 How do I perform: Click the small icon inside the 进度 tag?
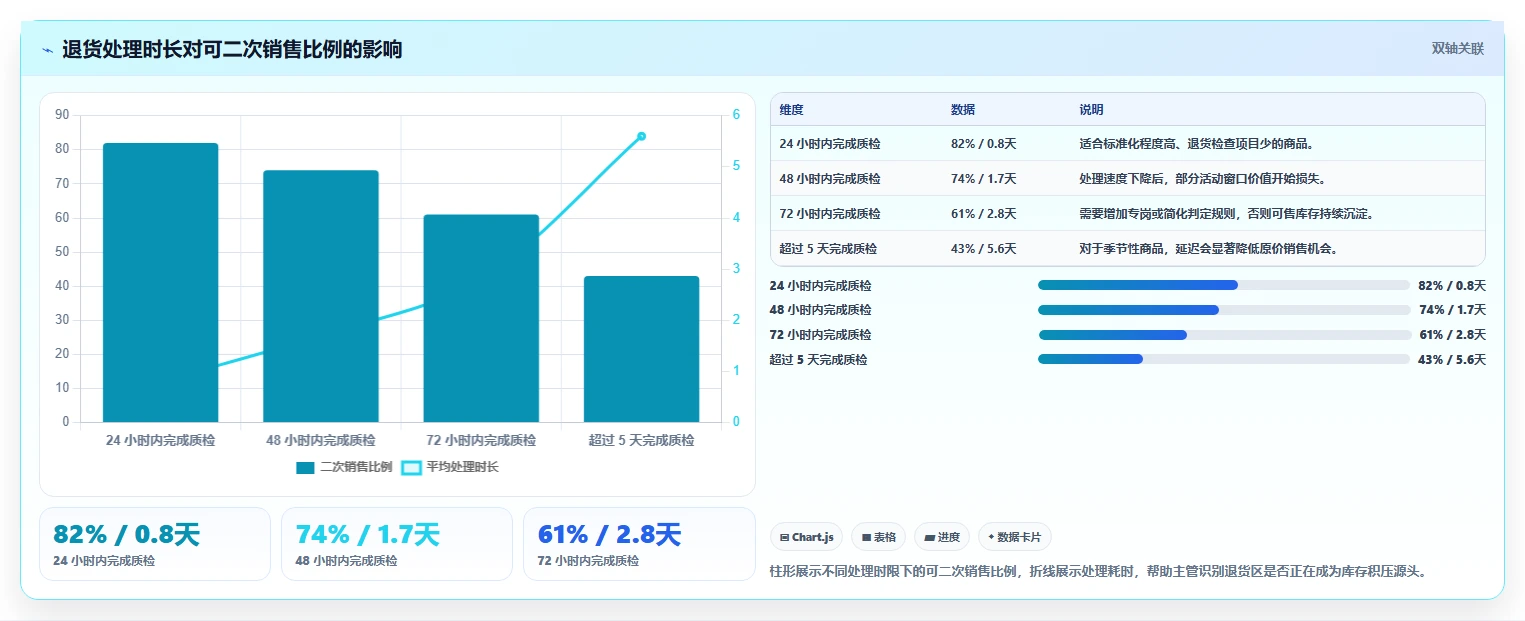pyautogui.click(x=930, y=538)
